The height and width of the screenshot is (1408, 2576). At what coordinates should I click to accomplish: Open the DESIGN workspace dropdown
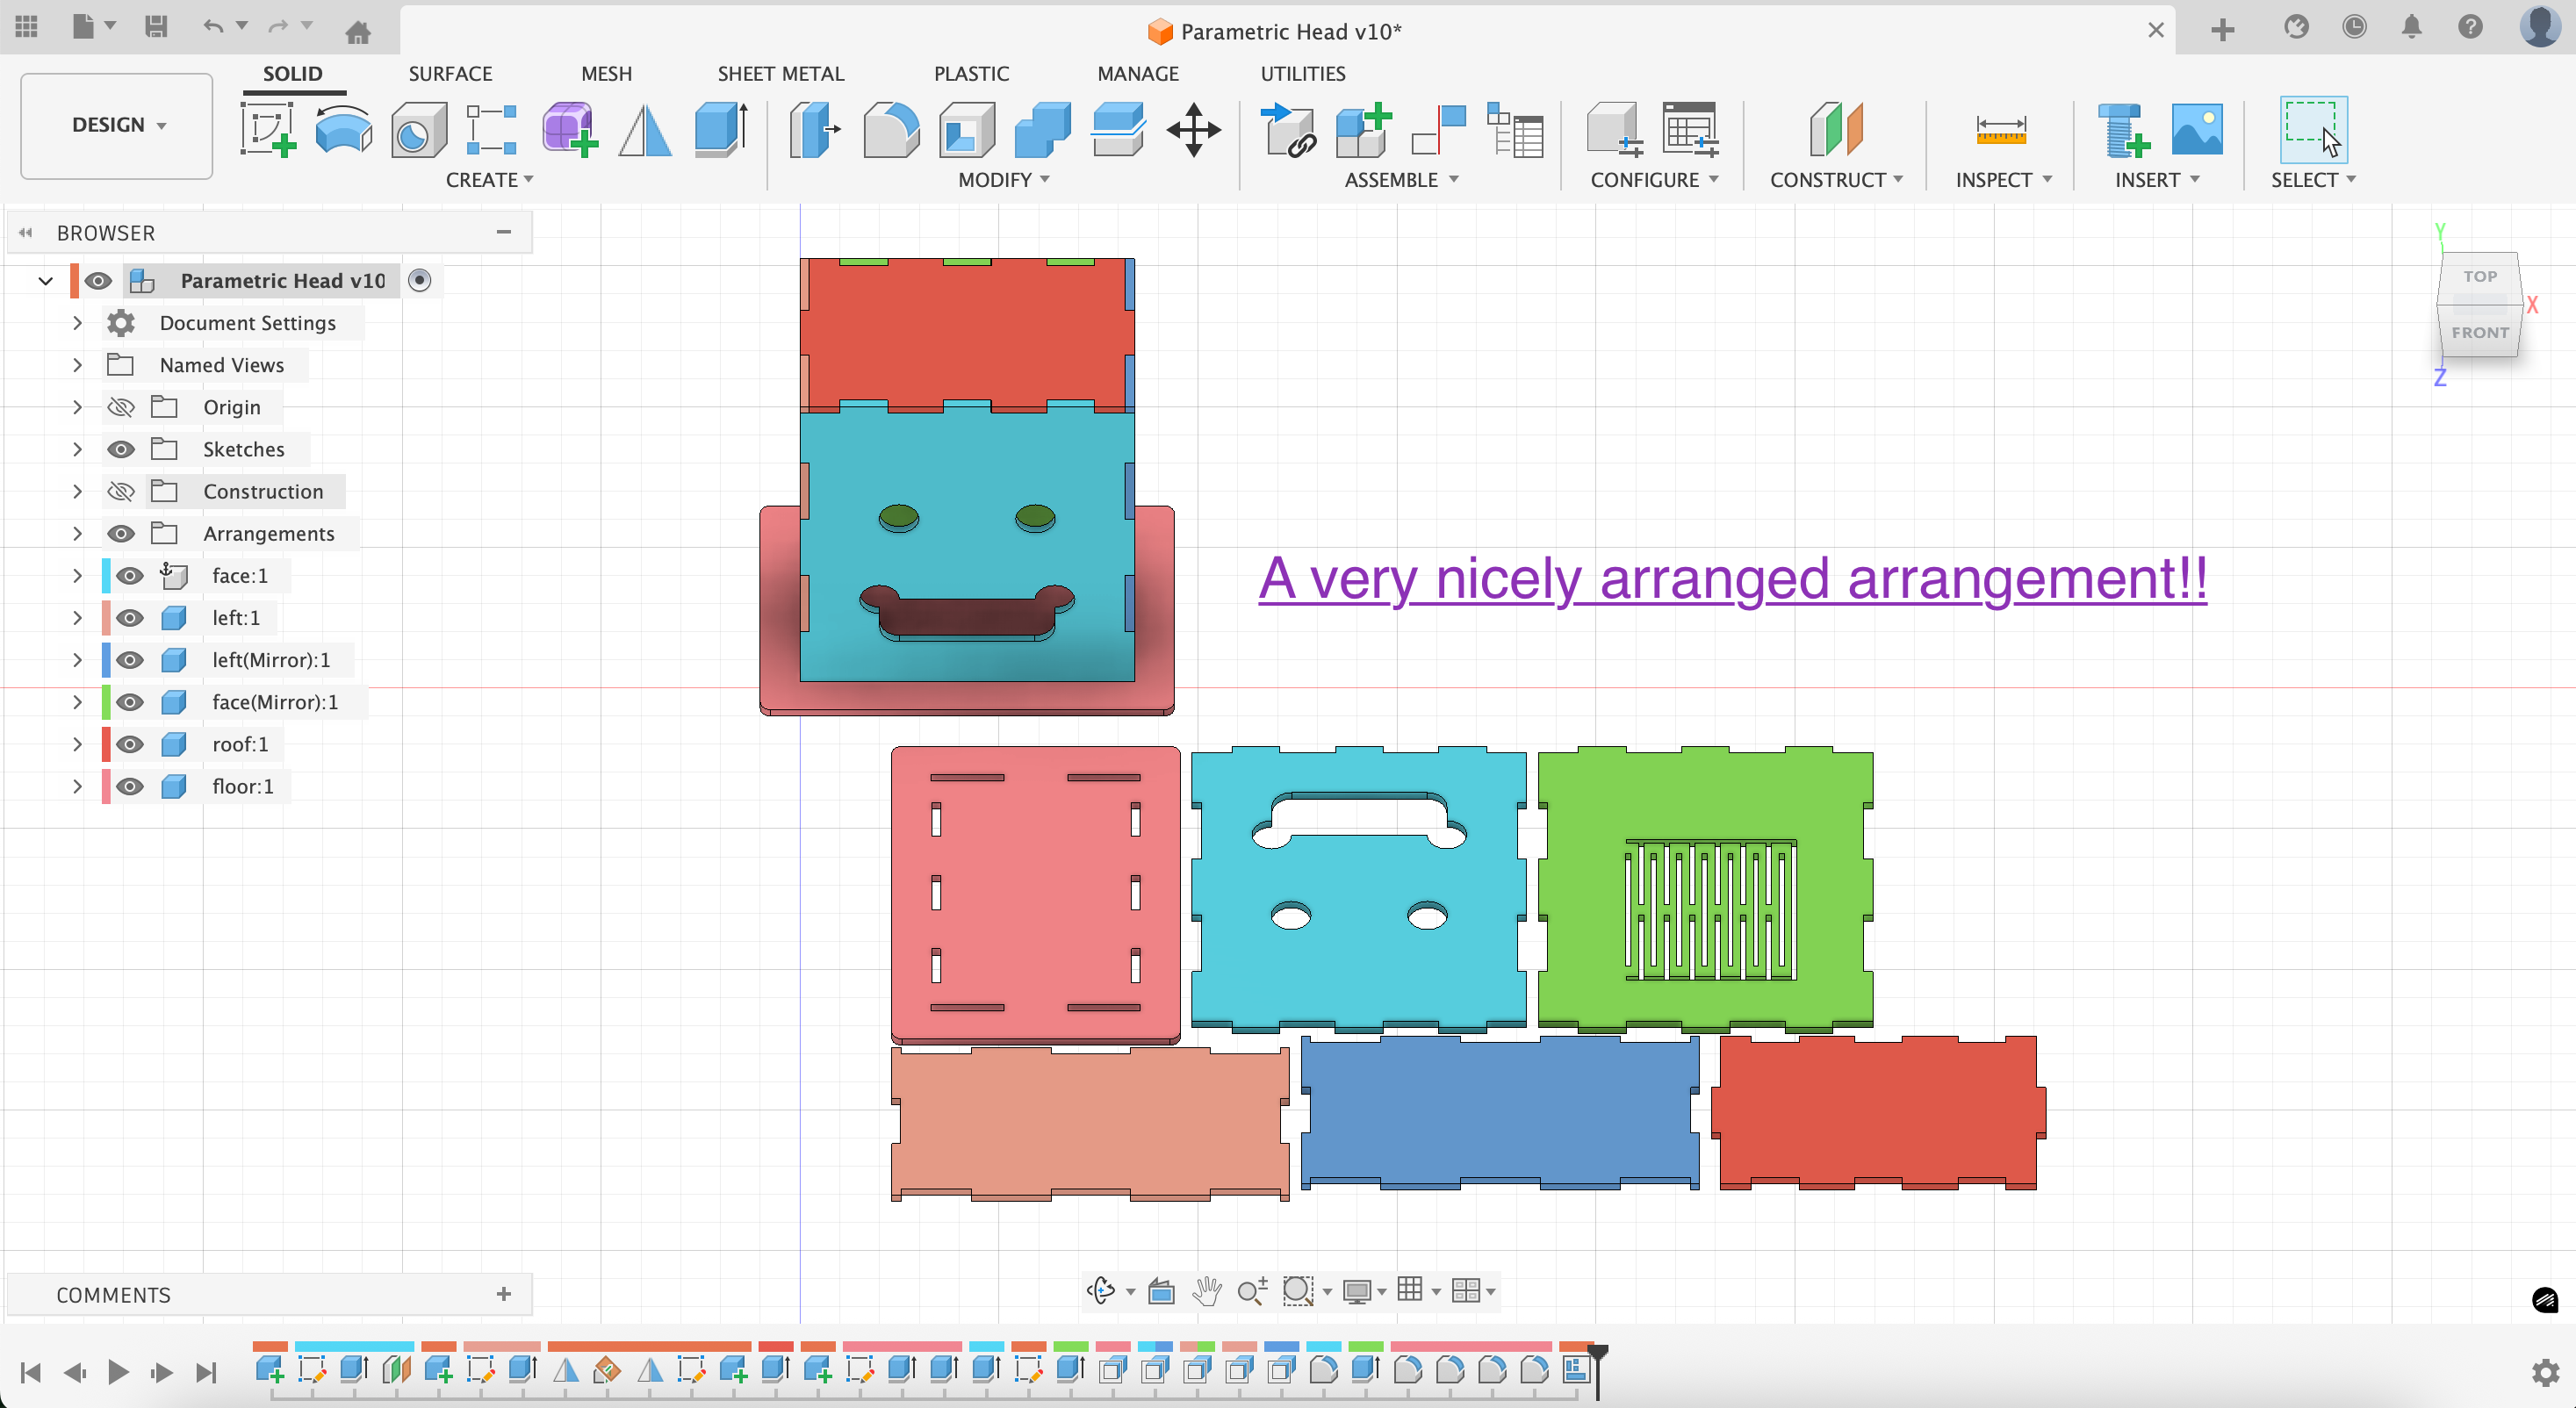pos(117,125)
